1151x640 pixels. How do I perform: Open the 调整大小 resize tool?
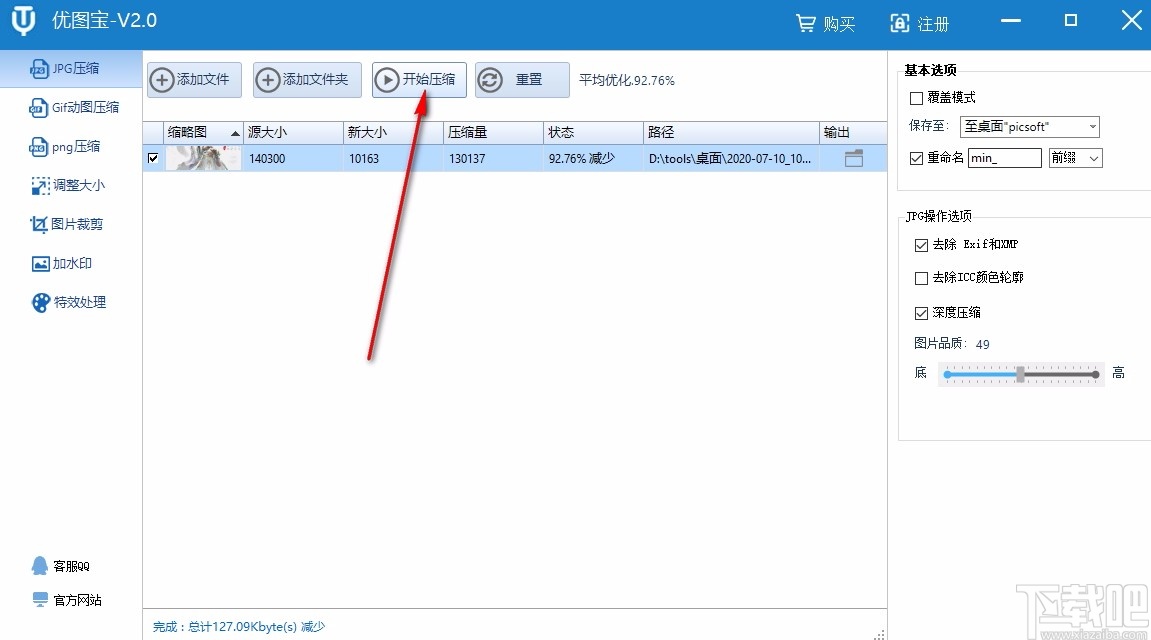pos(70,185)
